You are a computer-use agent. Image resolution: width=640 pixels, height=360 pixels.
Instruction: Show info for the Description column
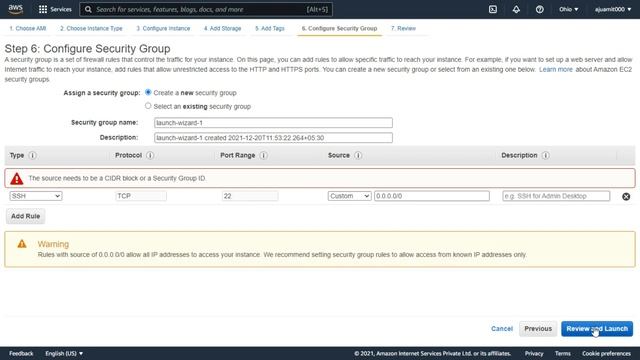point(546,156)
